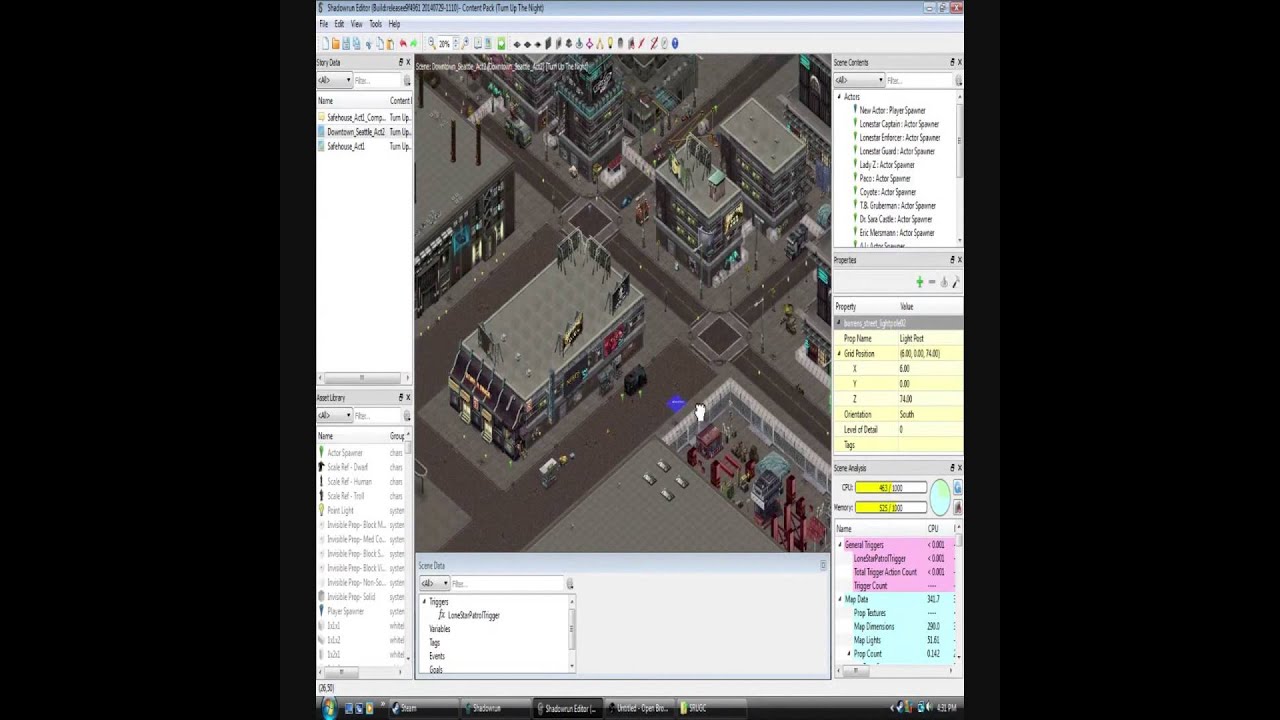Click the Story Data filter field
This screenshot has height=720, width=1280.
pos(377,80)
